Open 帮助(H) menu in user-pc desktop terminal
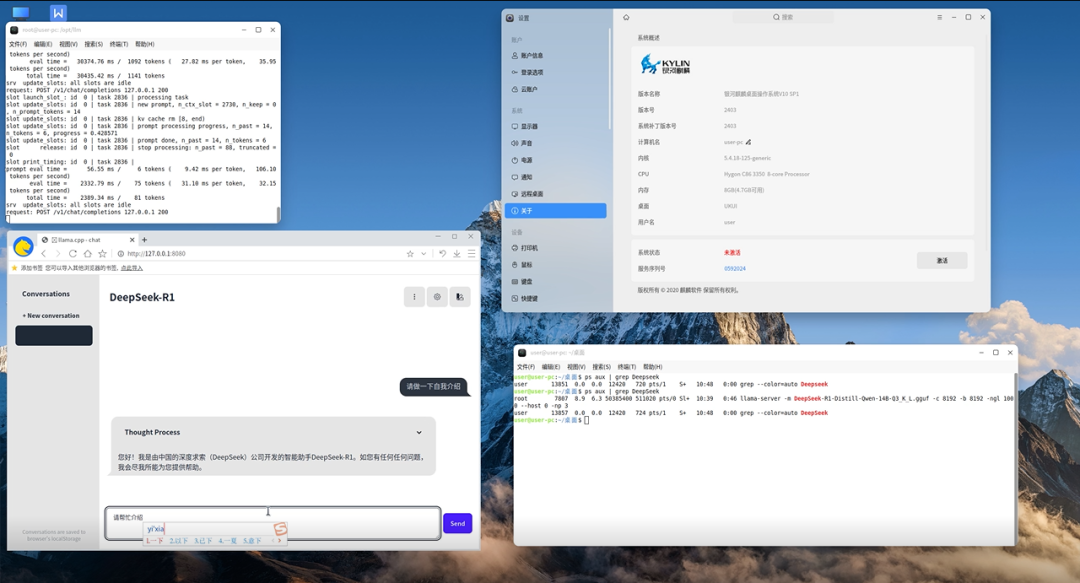The image size is (1080, 583). point(652,367)
